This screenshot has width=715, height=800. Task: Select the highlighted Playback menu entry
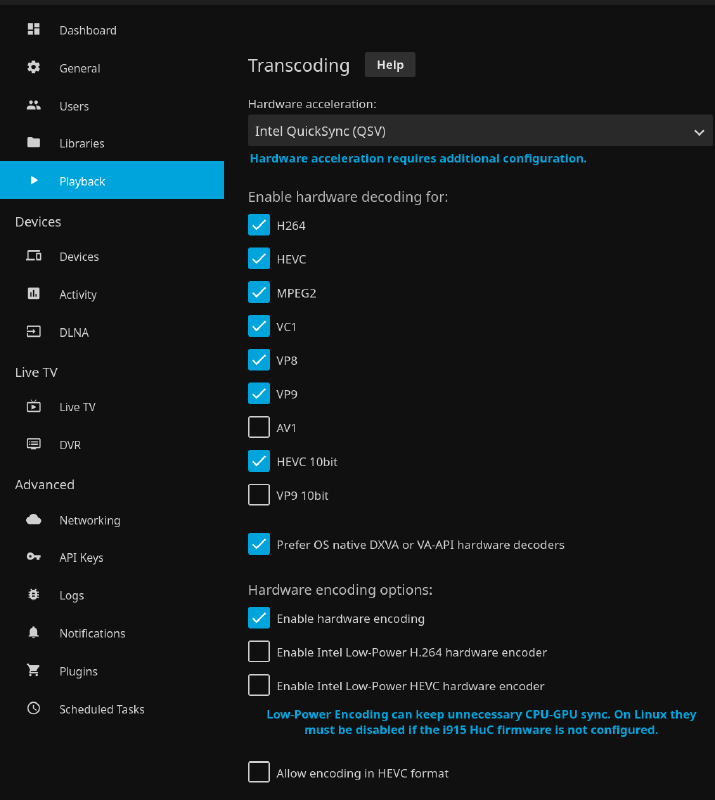click(82, 181)
